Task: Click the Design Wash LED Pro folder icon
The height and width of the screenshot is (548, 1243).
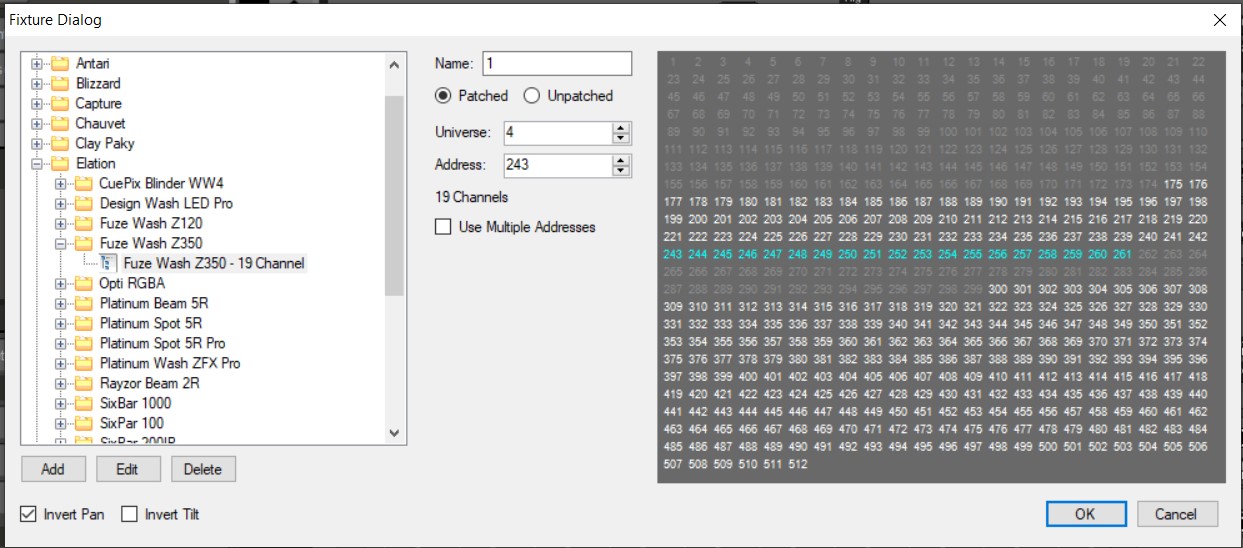Action: coord(84,204)
